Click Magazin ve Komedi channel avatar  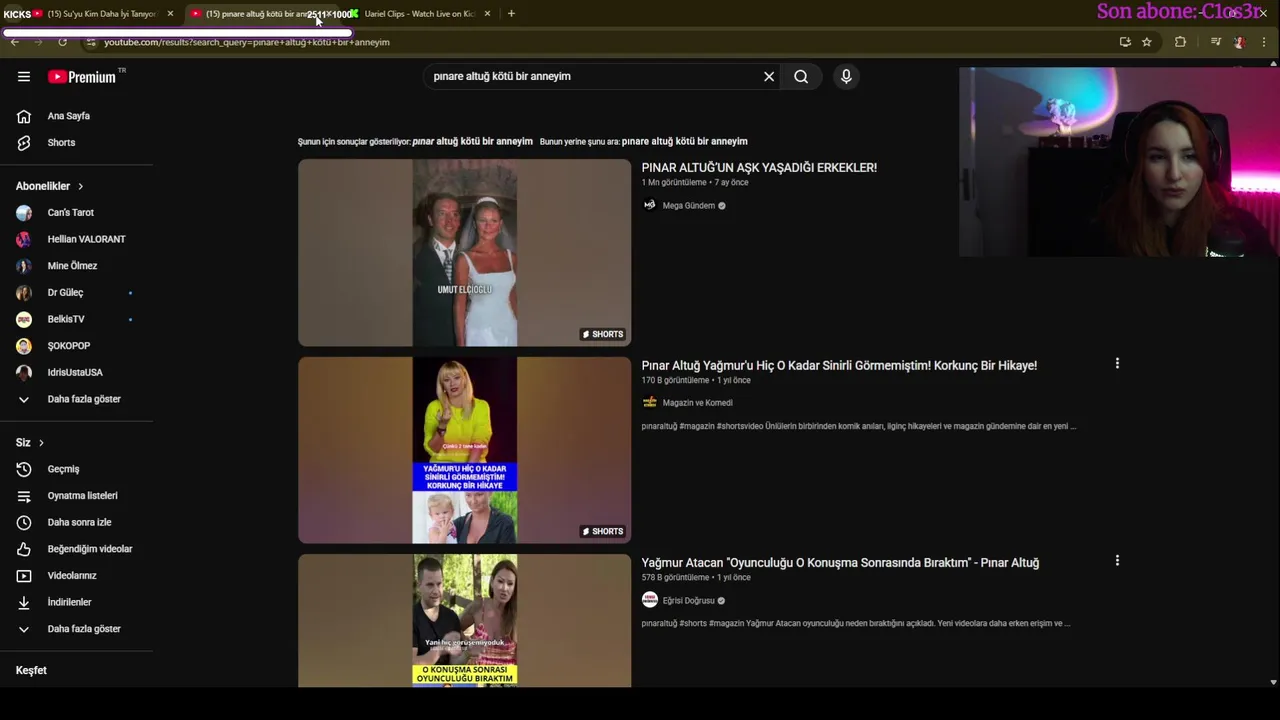point(650,402)
